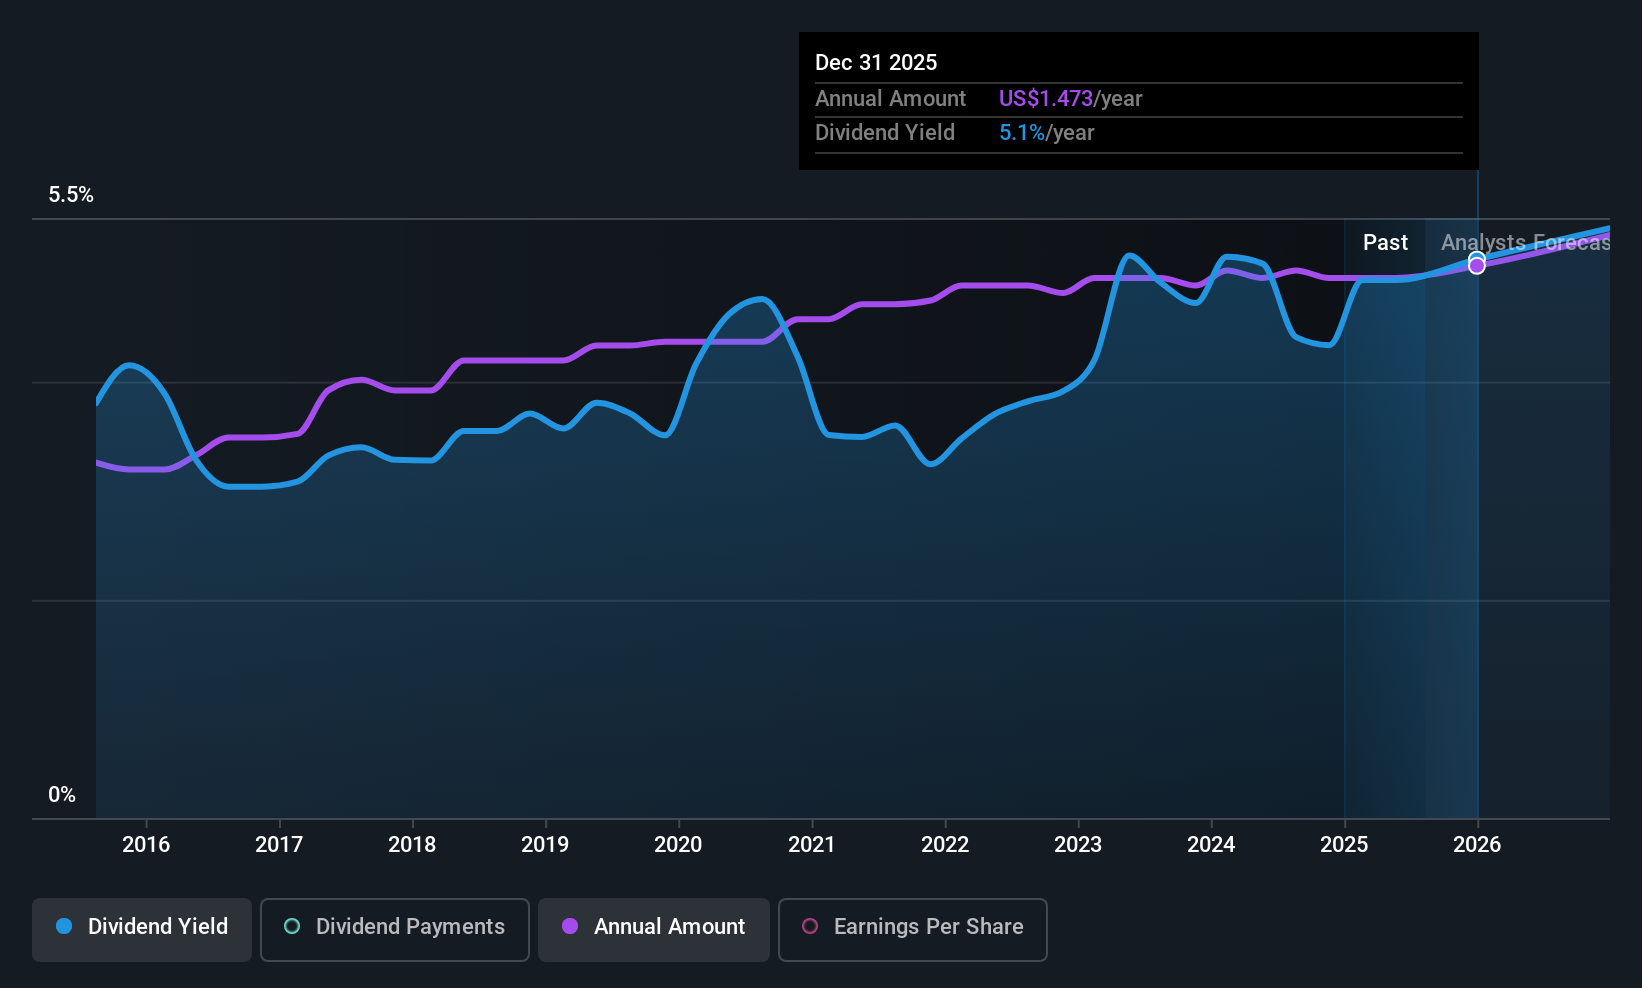Image resolution: width=1642 pixels, height=988 pixels.
Task: Click the blue Dividend Yield legend dot
Action: coord(64,927)
